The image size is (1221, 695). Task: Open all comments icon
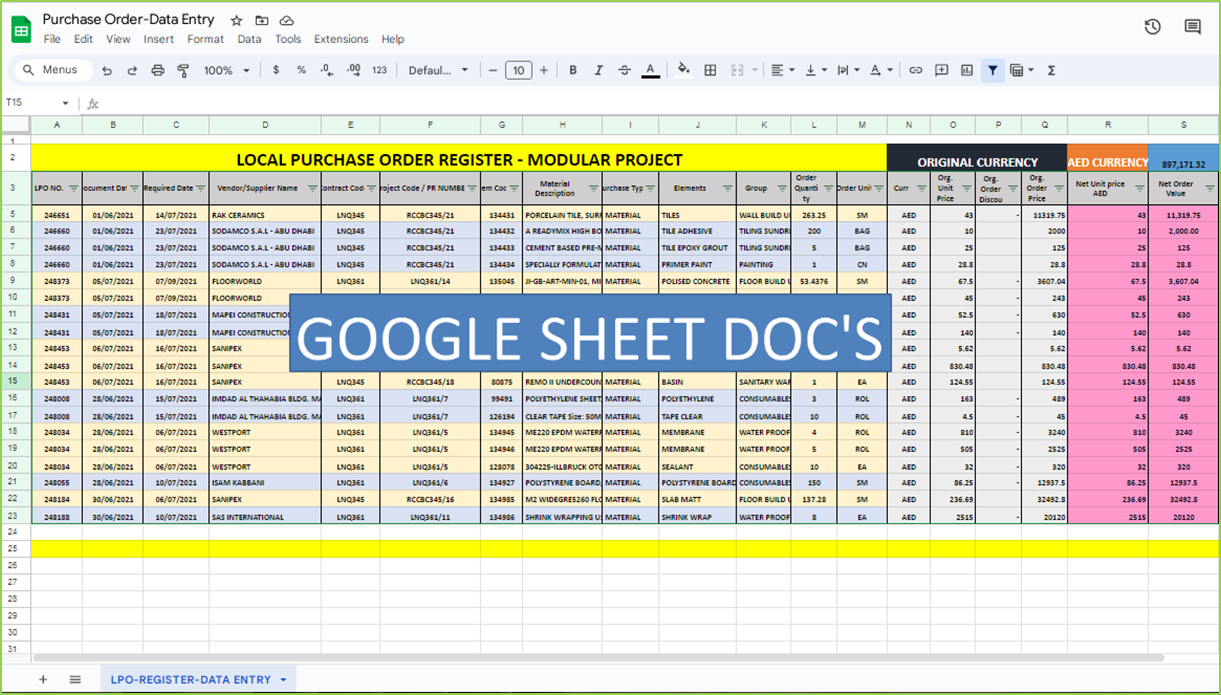(1193, 27)
